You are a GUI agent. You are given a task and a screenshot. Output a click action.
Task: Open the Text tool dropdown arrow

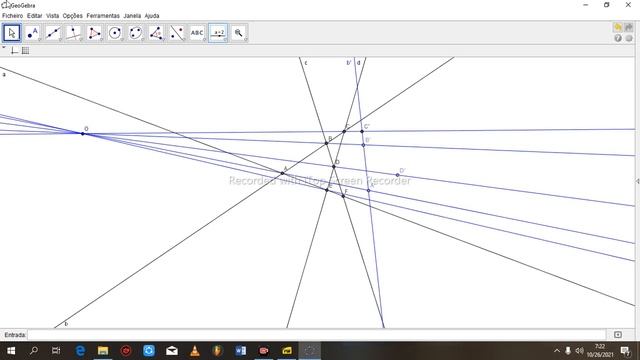click(x=205, y=40)
